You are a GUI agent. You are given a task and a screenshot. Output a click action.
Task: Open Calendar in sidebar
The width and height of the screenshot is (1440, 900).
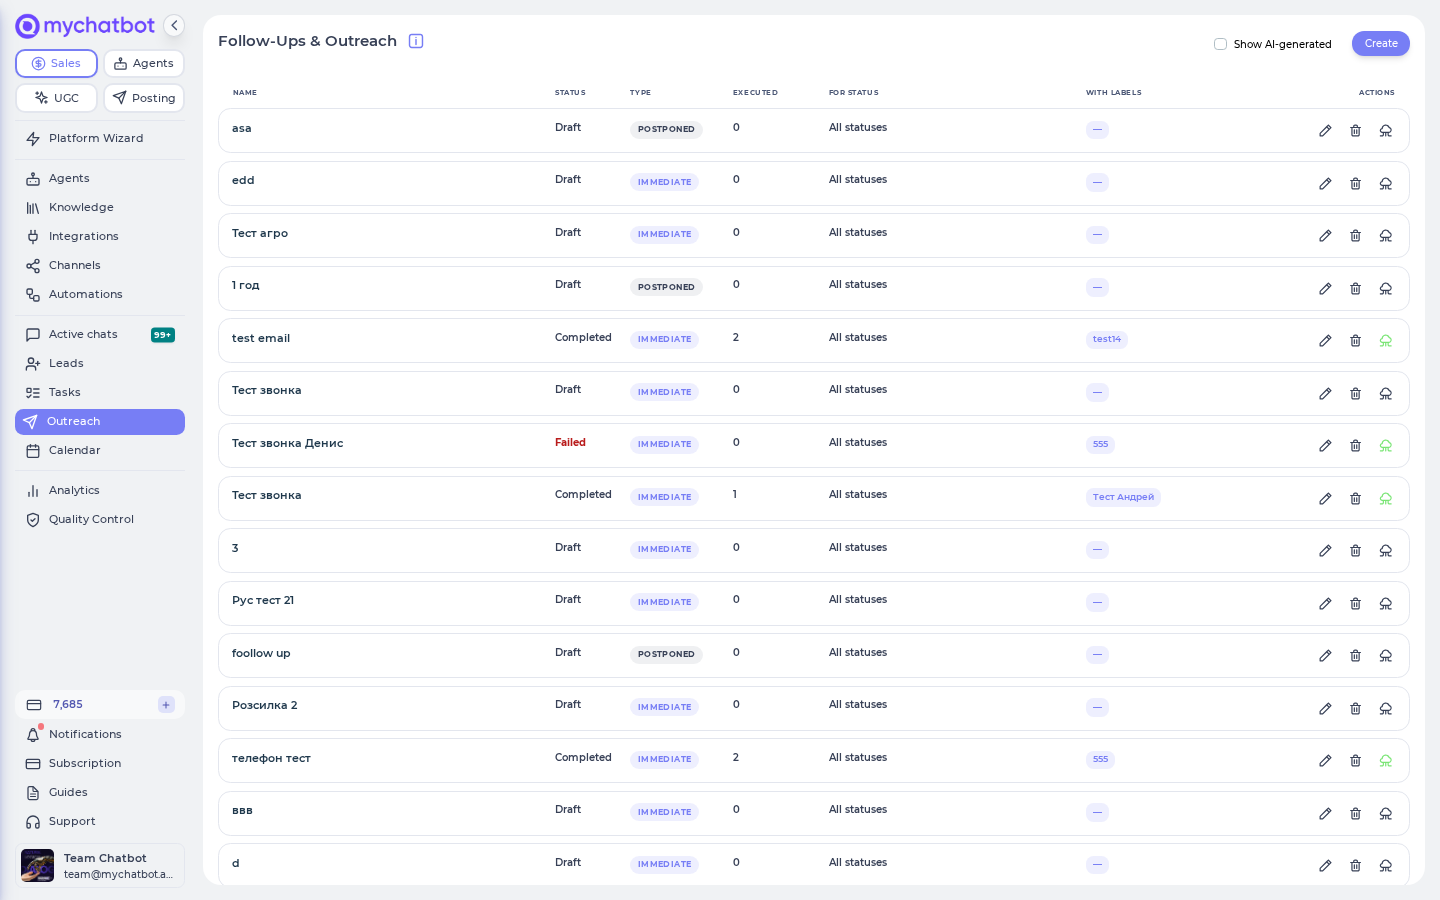100,451
